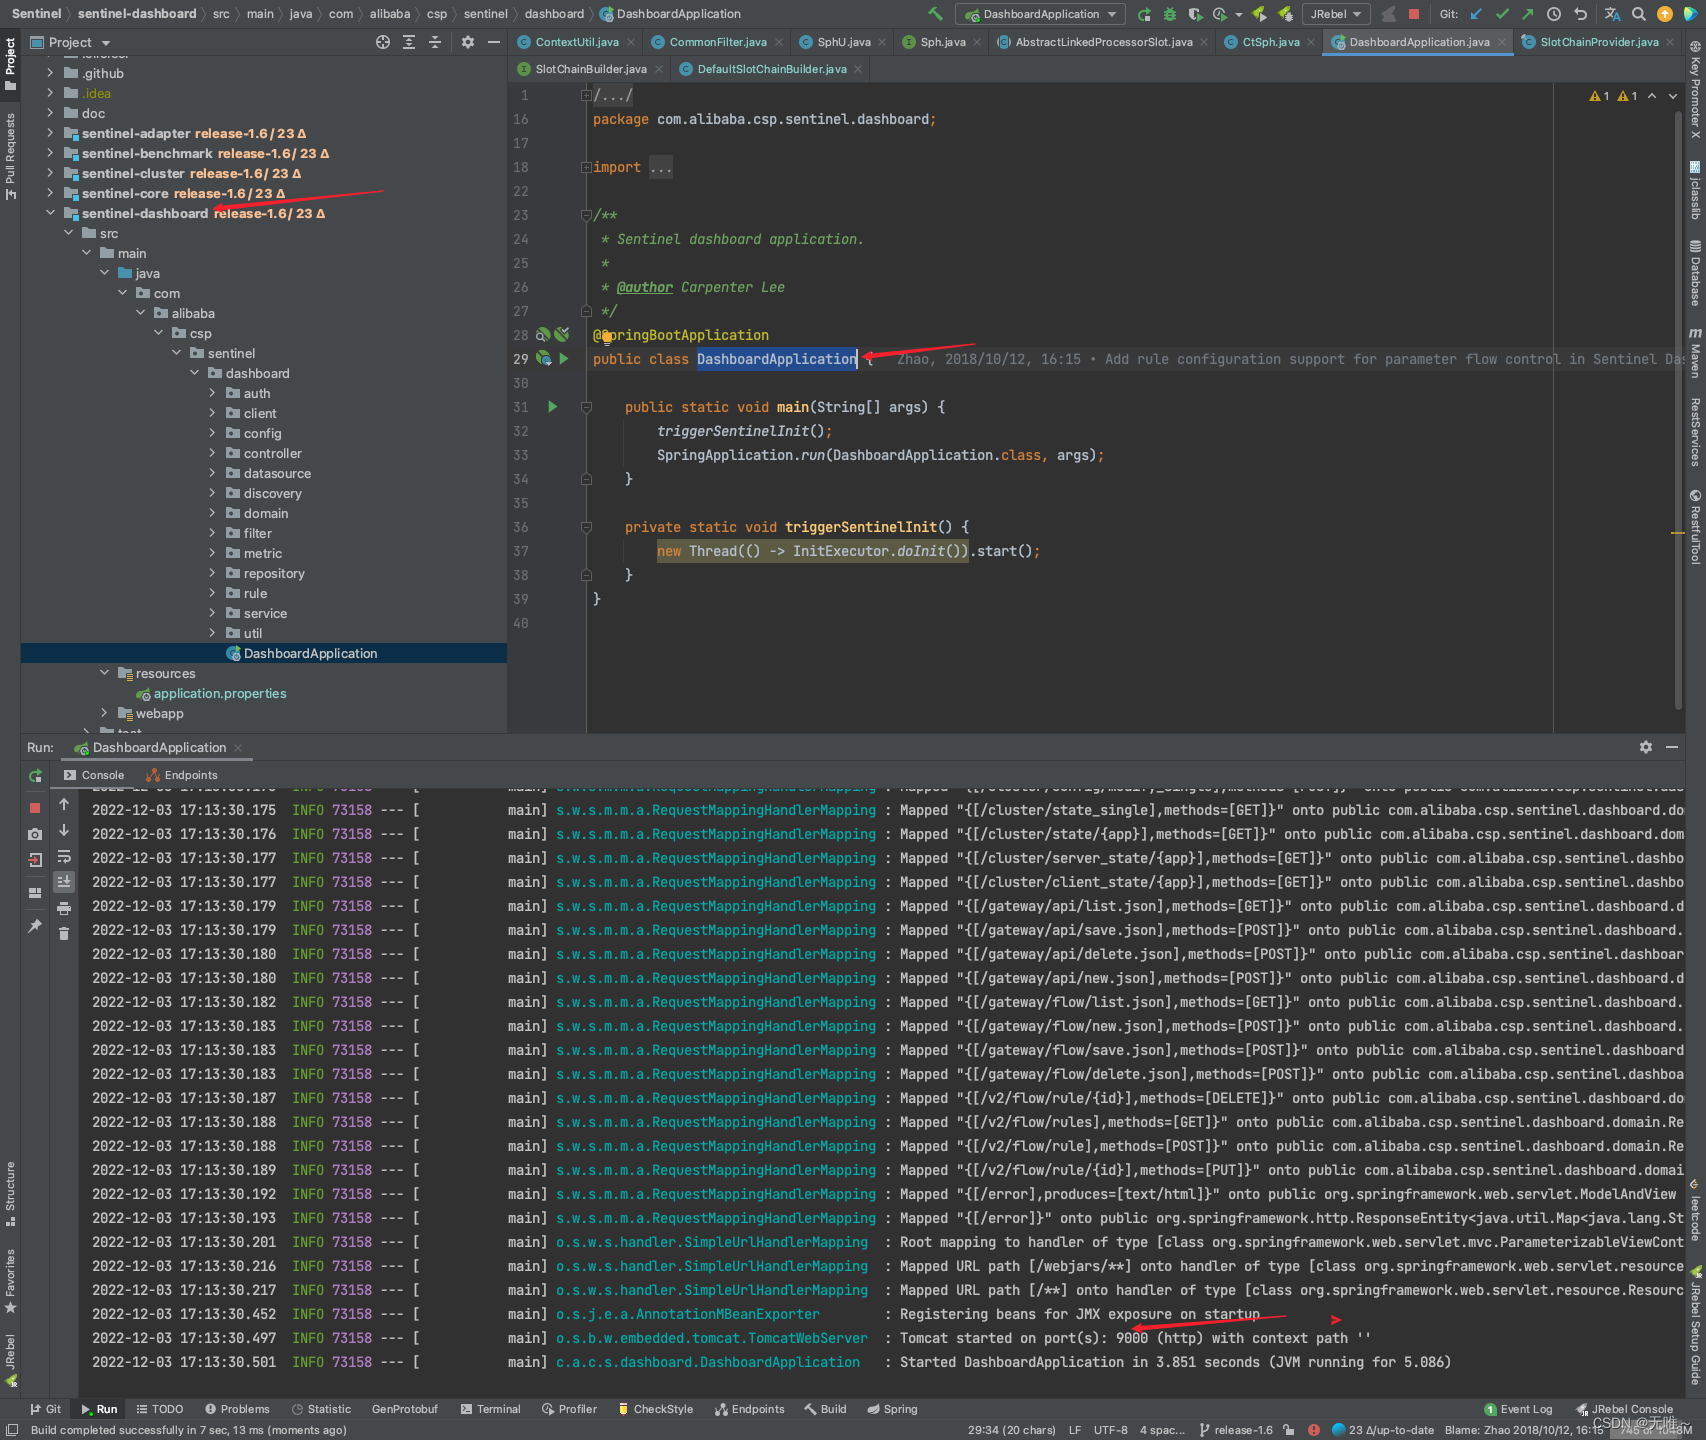This screenshot has height=1440, width=1706.
Task: Click the Git rollback icon
Action: (1580, 14)
